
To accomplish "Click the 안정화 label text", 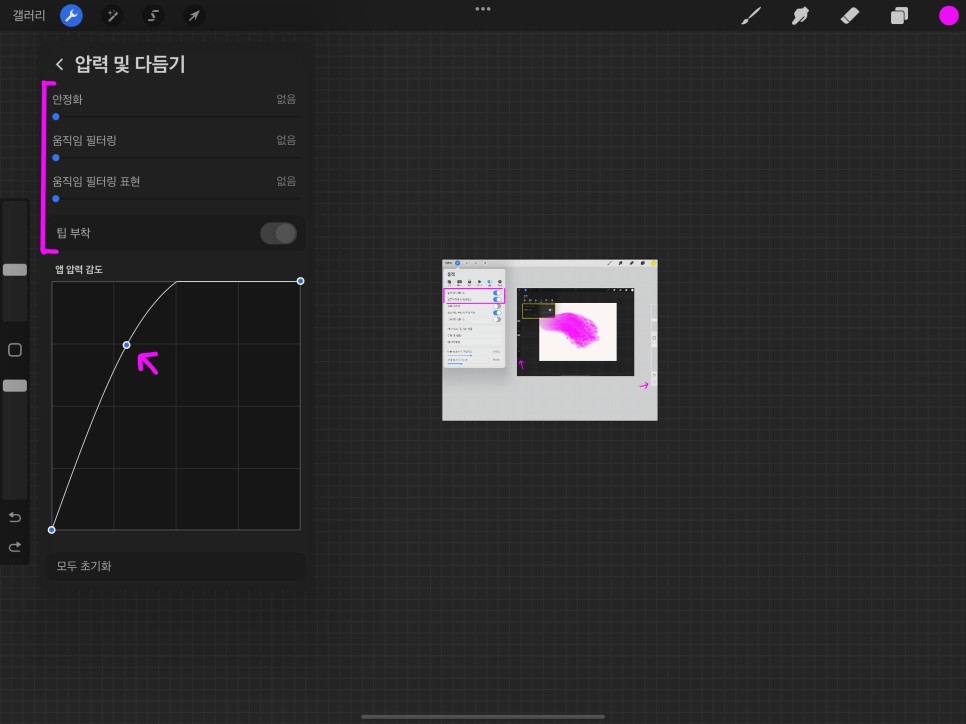I will [x=67, y=99].
